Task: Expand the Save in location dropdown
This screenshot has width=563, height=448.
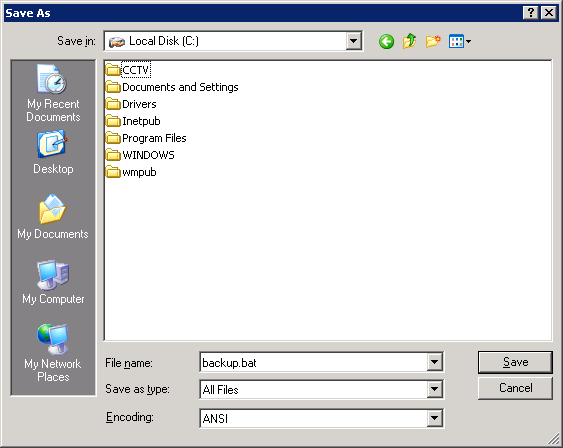Action: [x=353, y=41]
